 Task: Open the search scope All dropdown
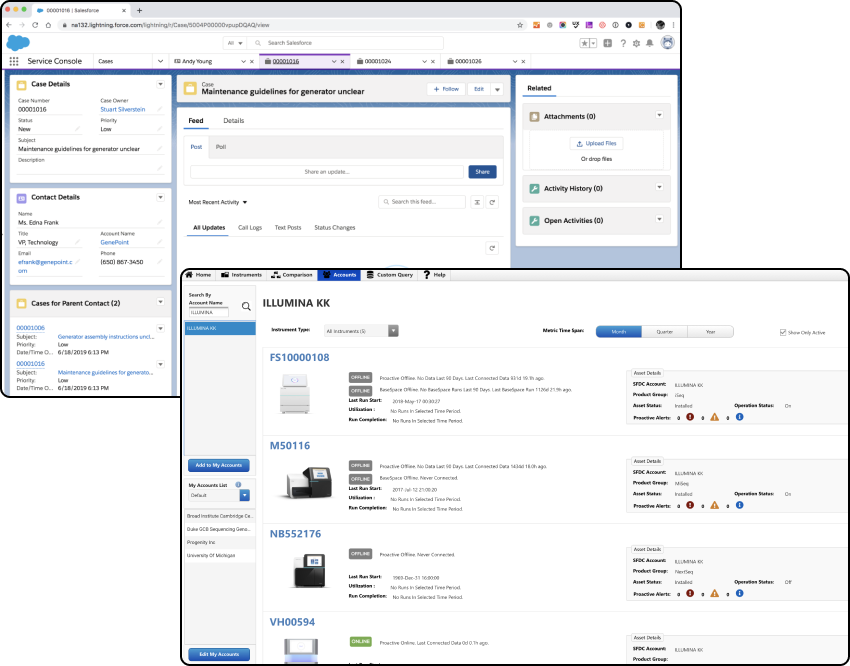tap(235, 43)
